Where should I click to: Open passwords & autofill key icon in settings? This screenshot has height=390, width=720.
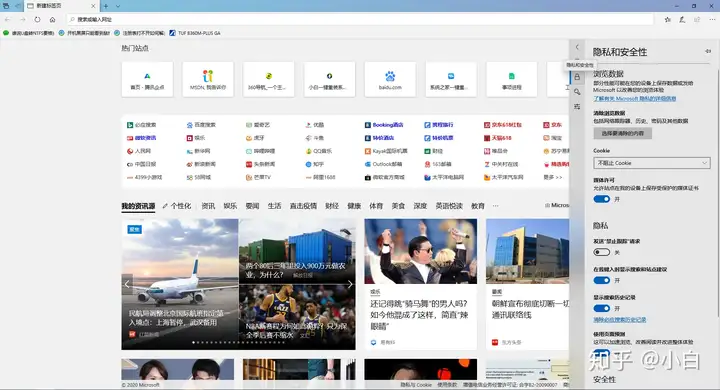click(577, 92)
